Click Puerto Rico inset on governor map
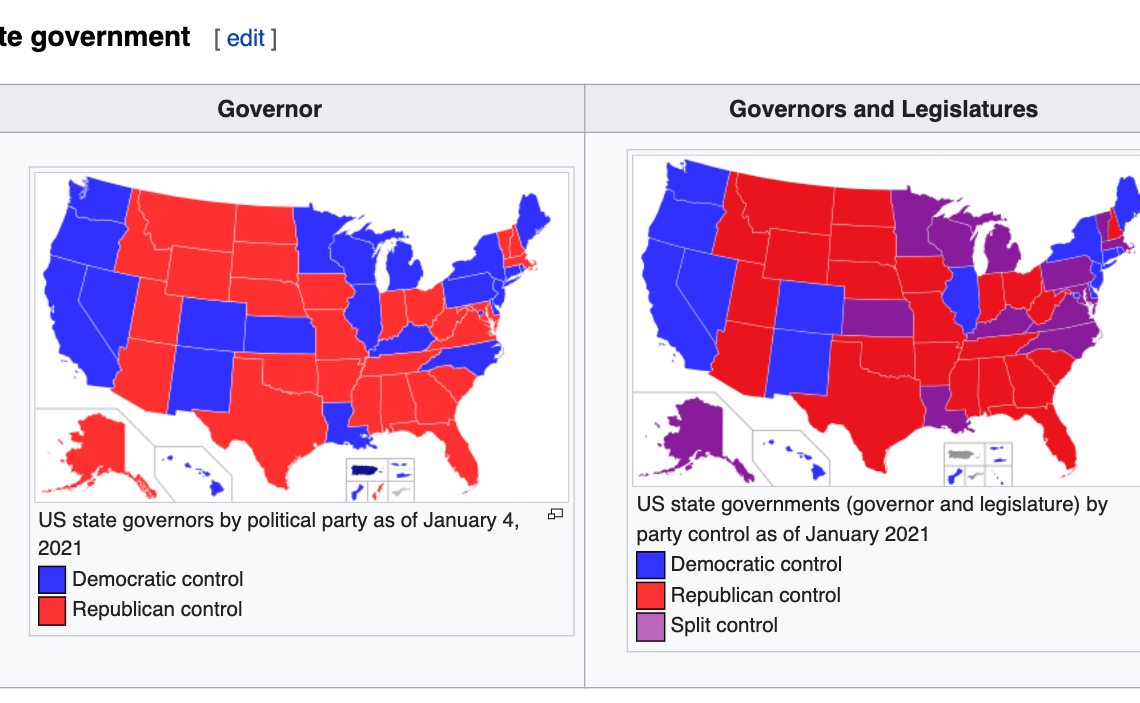 coord(366,470)
